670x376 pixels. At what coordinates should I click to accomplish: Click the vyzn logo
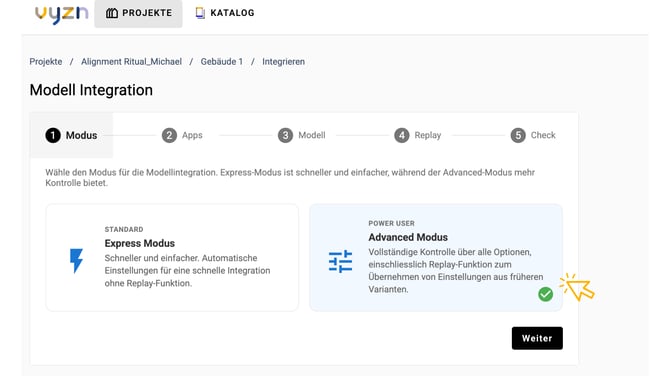(62, 14)
